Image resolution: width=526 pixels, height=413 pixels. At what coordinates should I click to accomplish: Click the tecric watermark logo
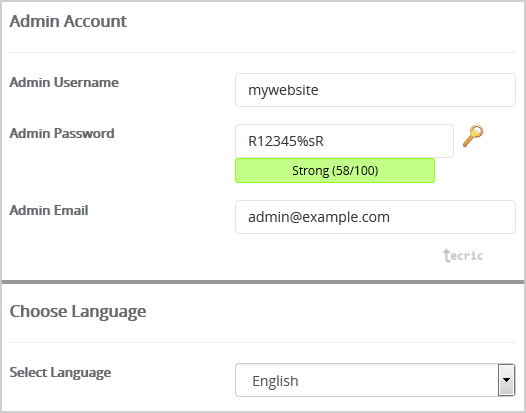(463, 255)
